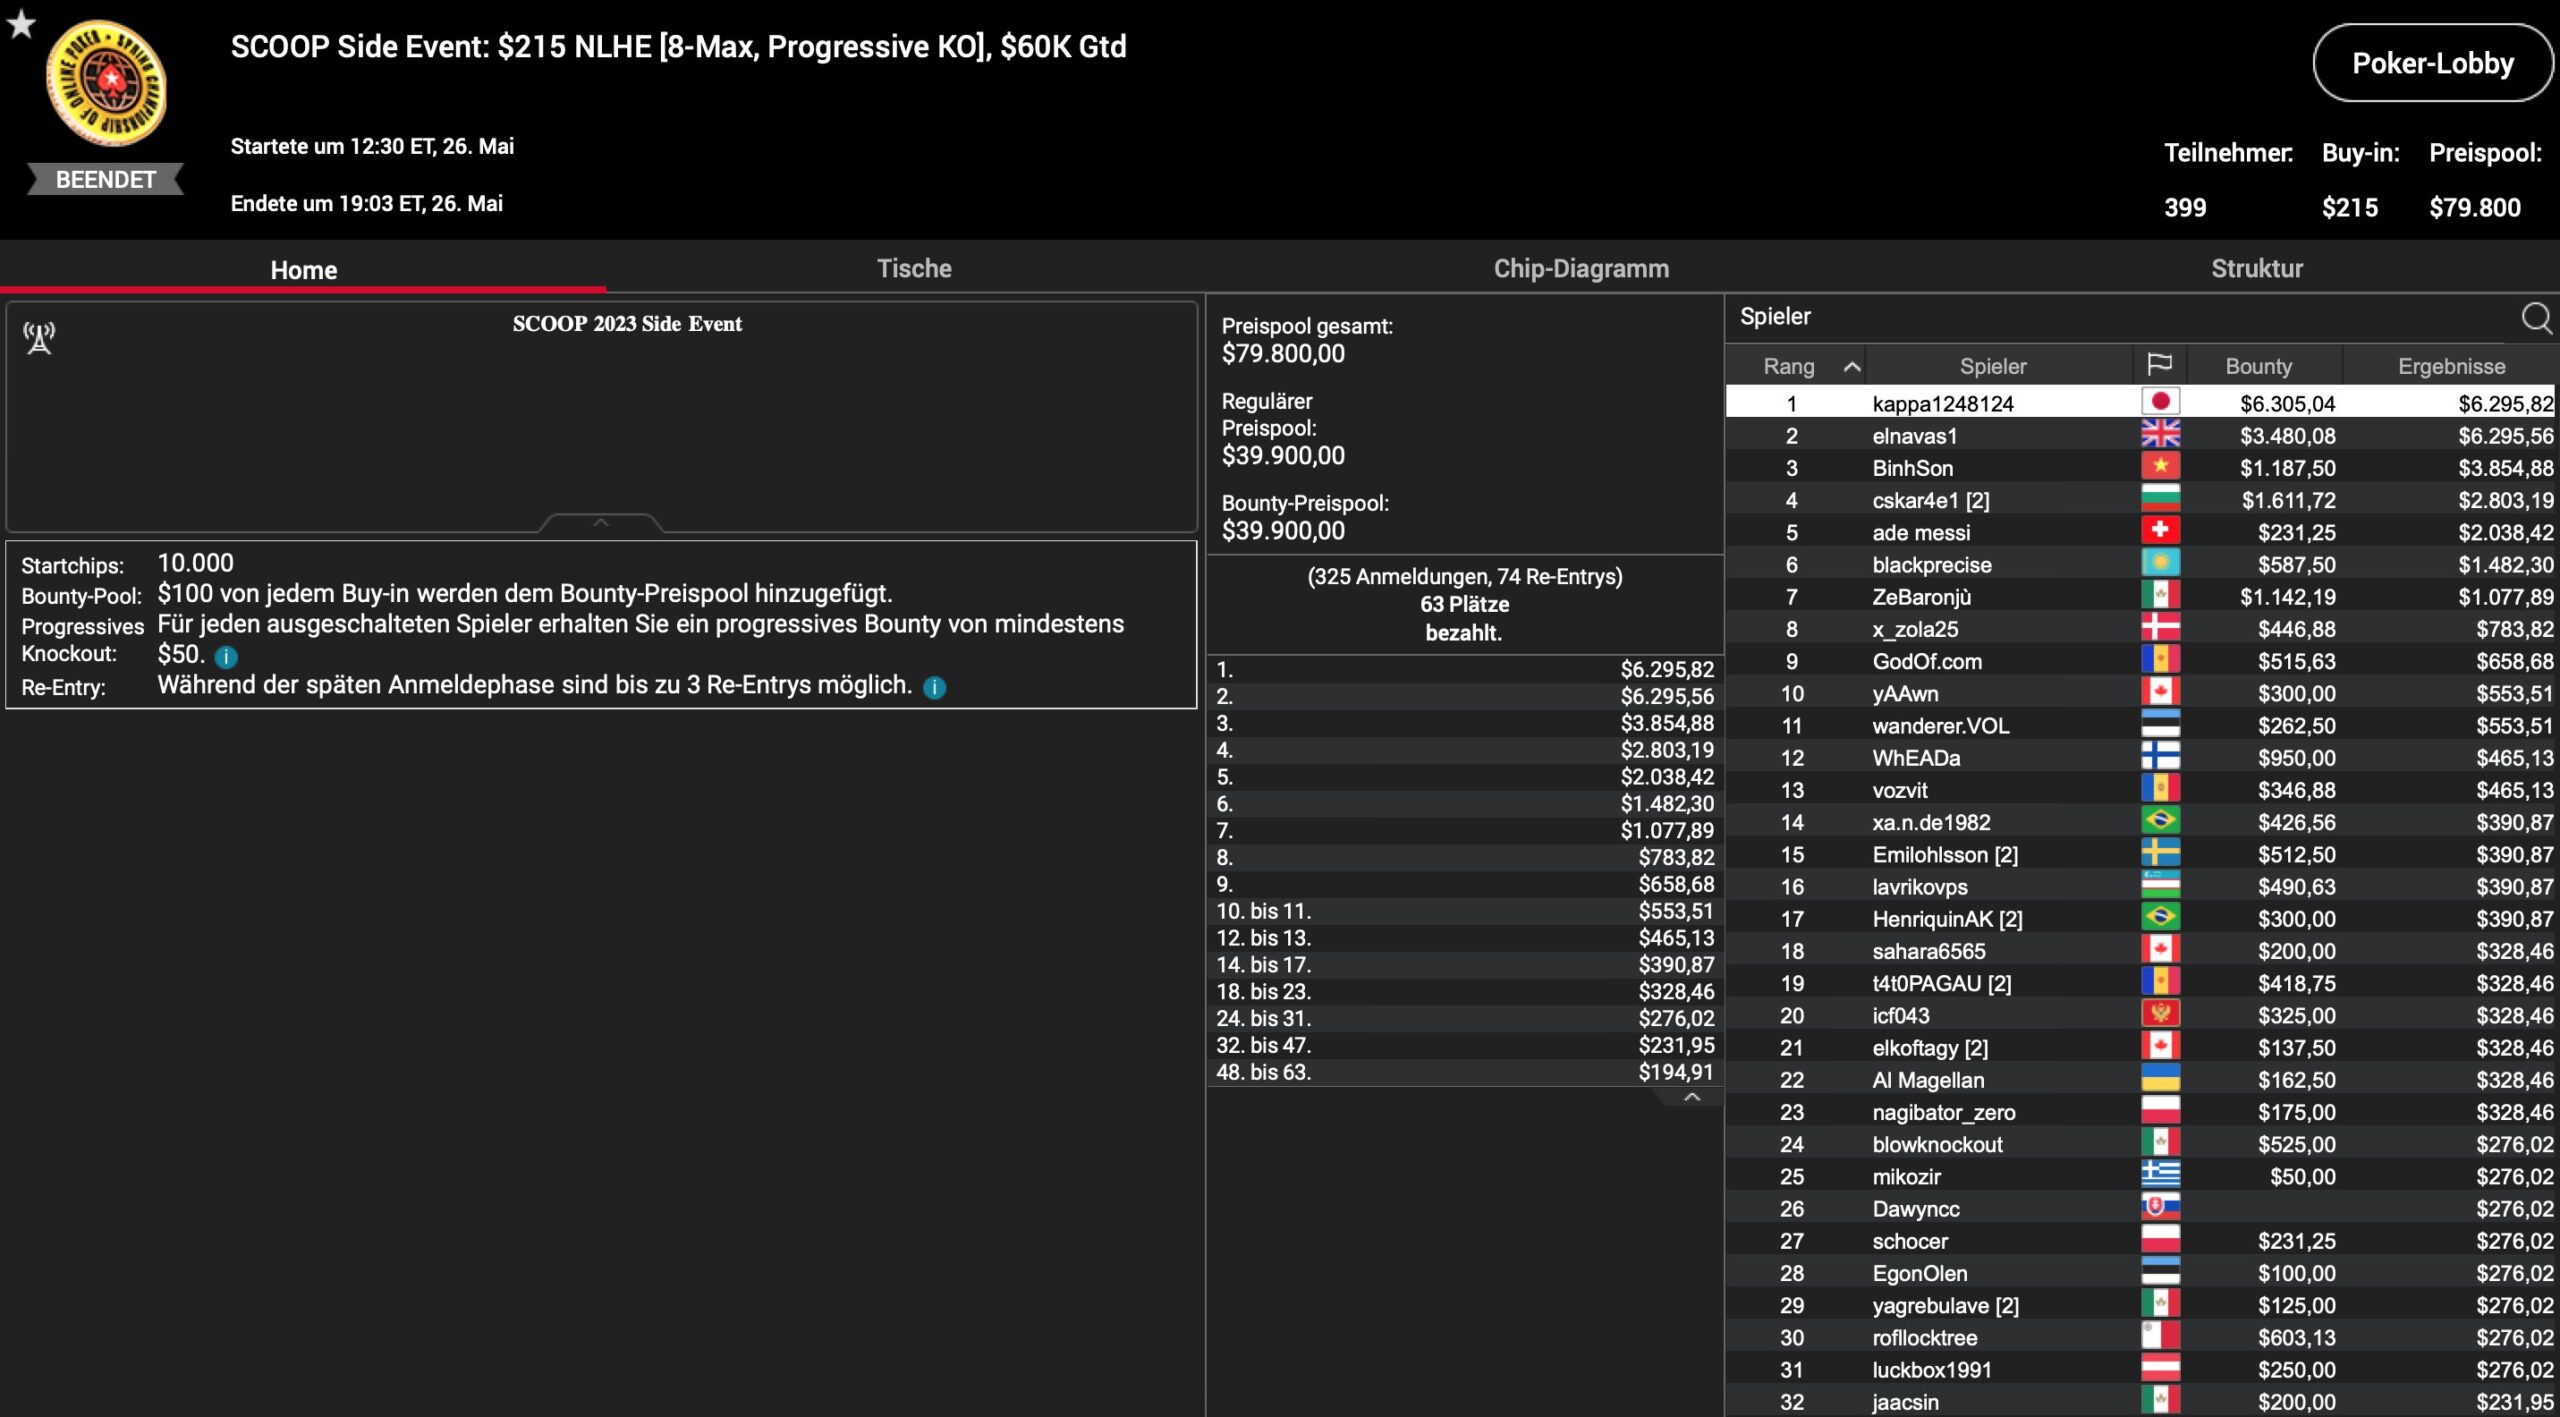
Task: Click Montenegro flag in icf043 row
Action: (x=2160, y=1014)
